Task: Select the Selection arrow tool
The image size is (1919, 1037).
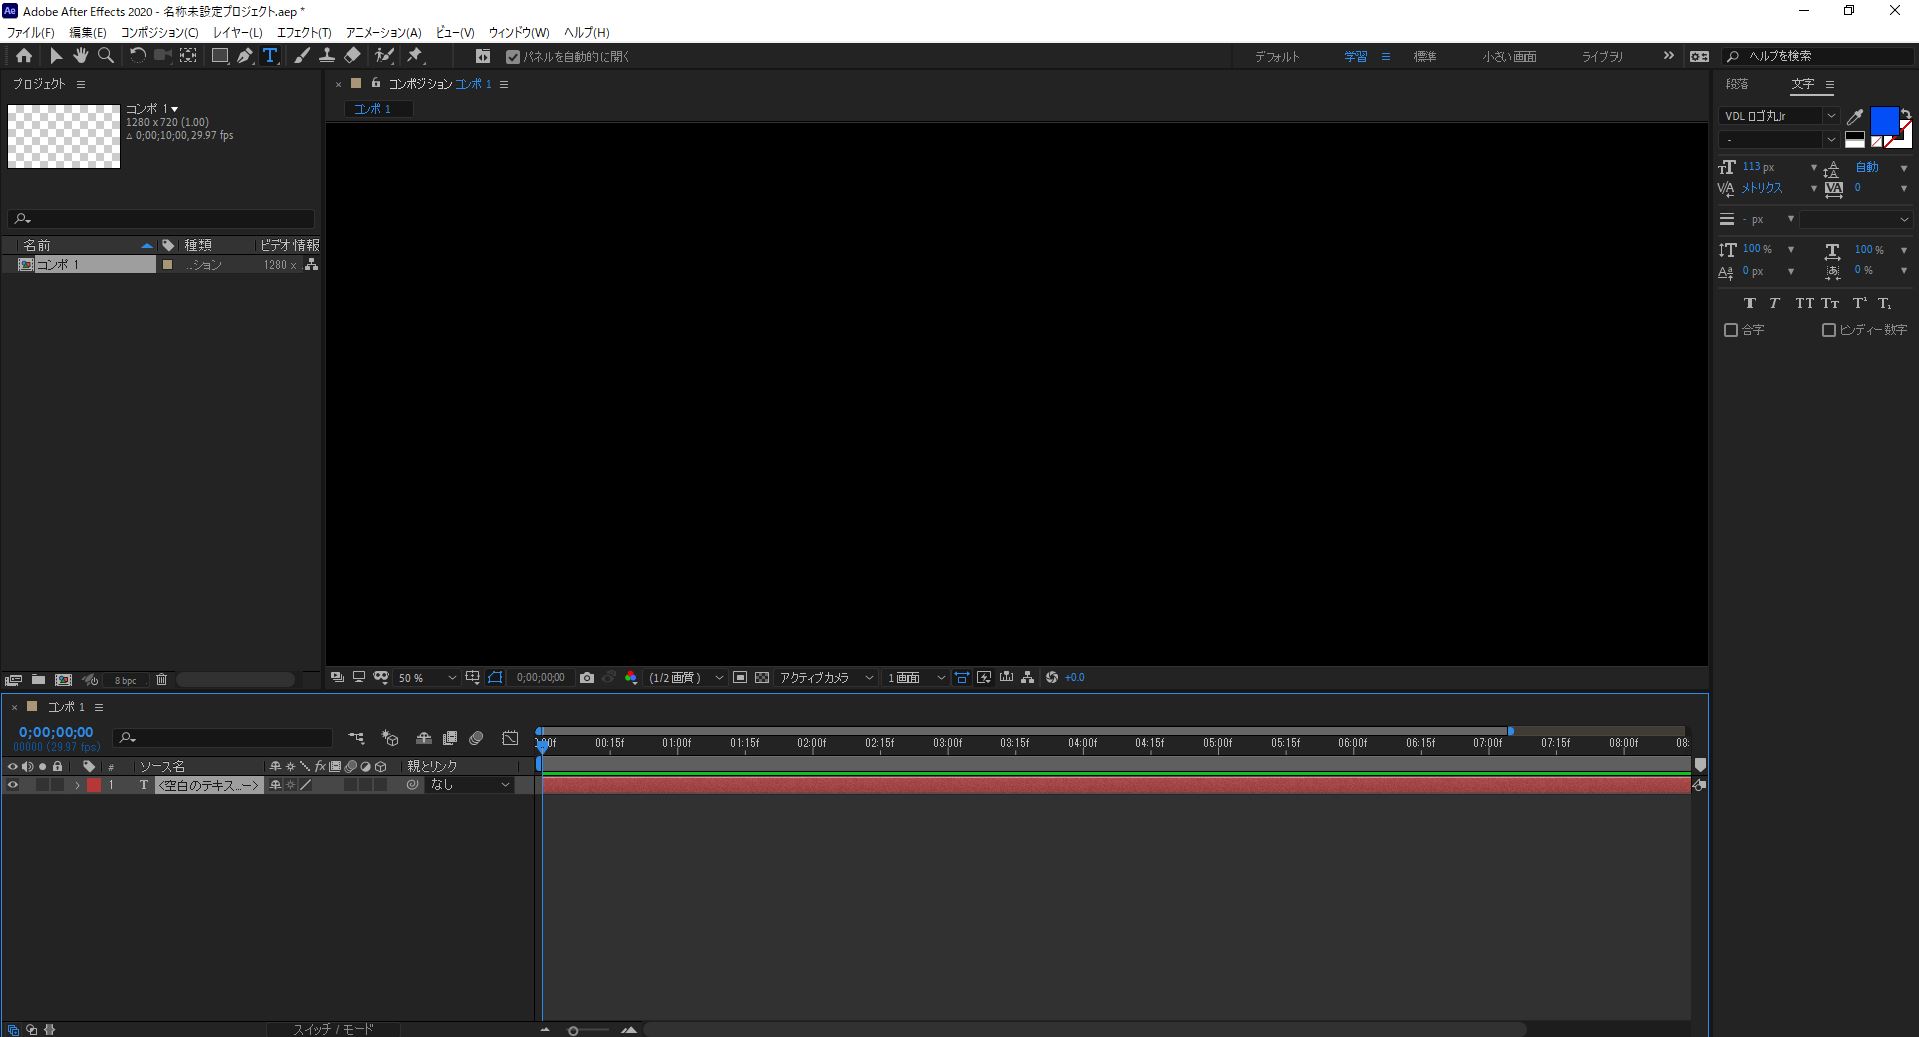Action: pyautogui.click(x=56, y=56)
